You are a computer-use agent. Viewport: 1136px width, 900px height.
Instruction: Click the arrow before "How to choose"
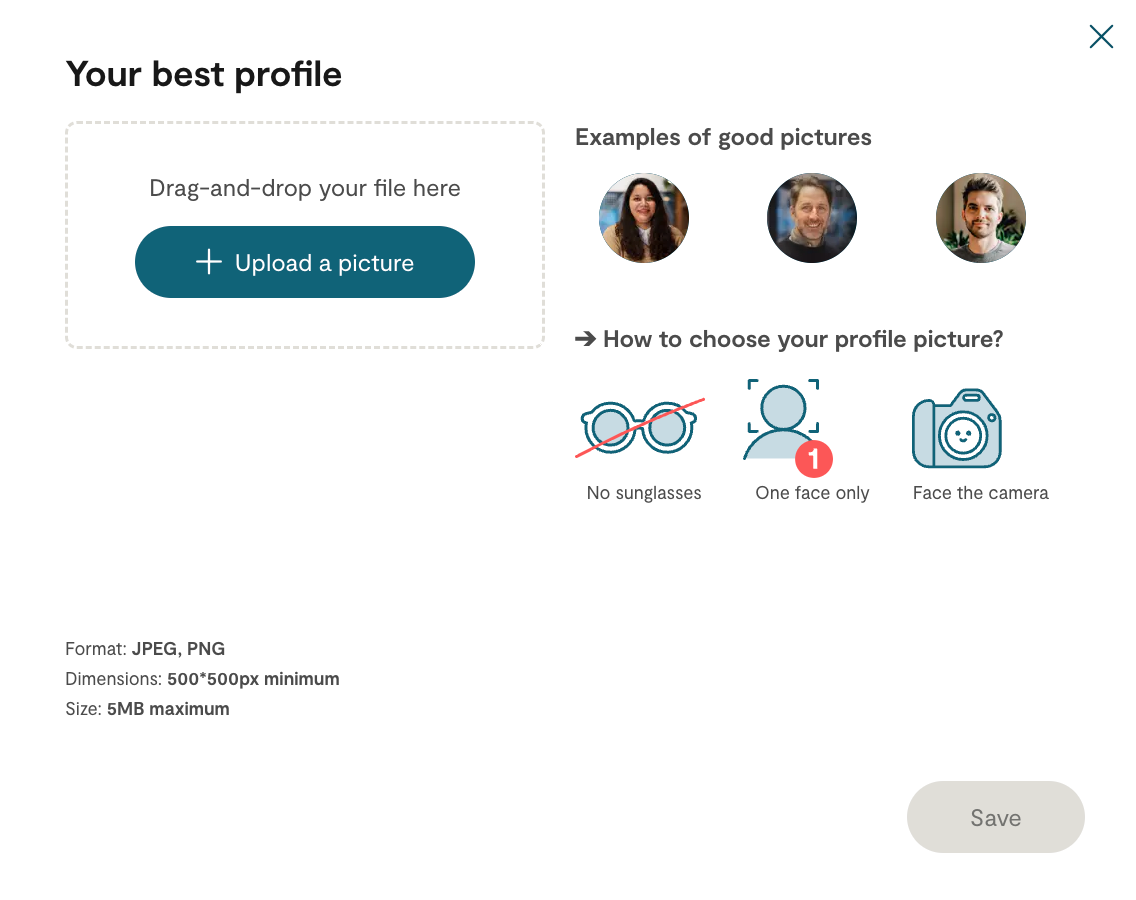click(585, 340)
